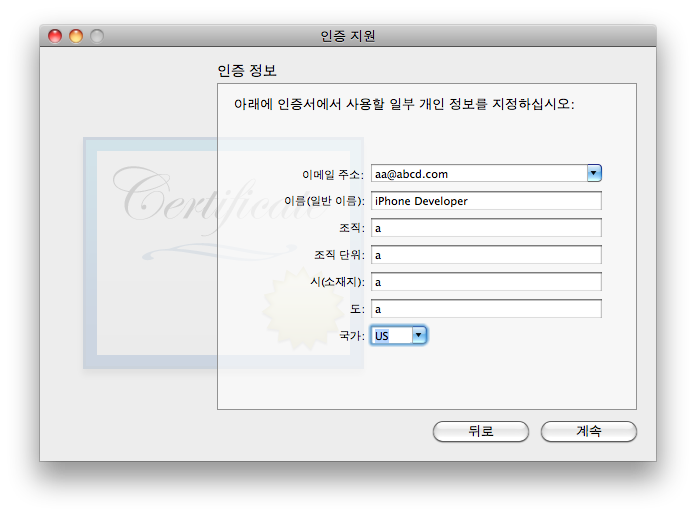The width and height of the screenshot is (696, 516).
Task: Minimize the window with yellow button
Action: (x=76, y=36)
